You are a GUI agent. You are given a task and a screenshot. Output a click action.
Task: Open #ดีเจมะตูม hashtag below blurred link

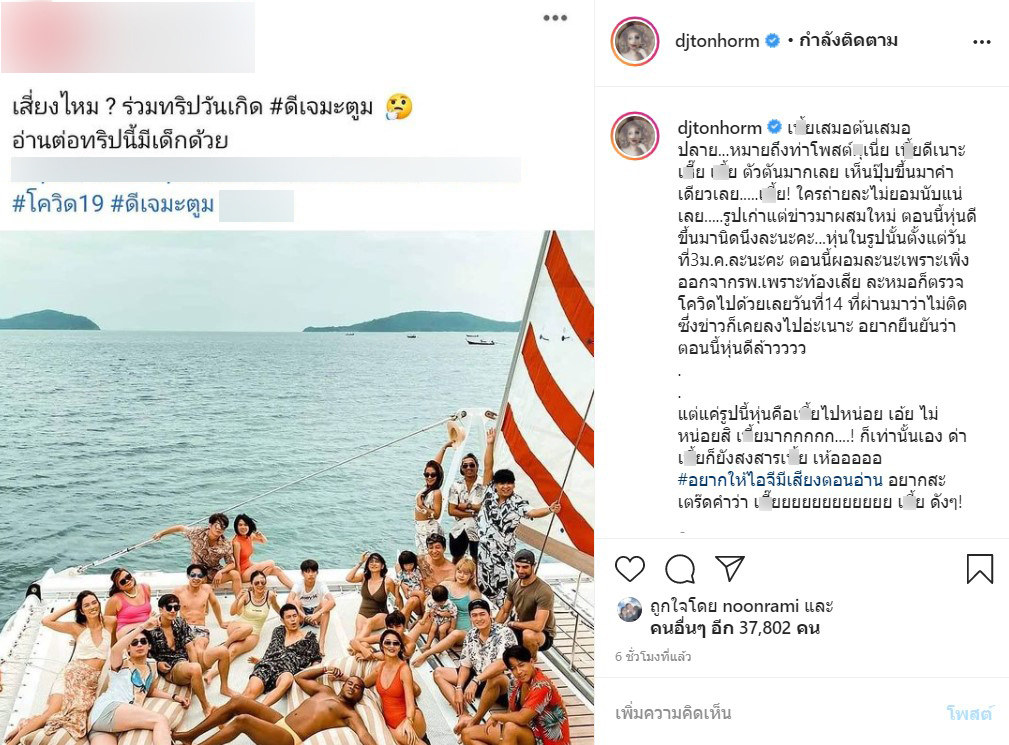(x=162, y=203)
